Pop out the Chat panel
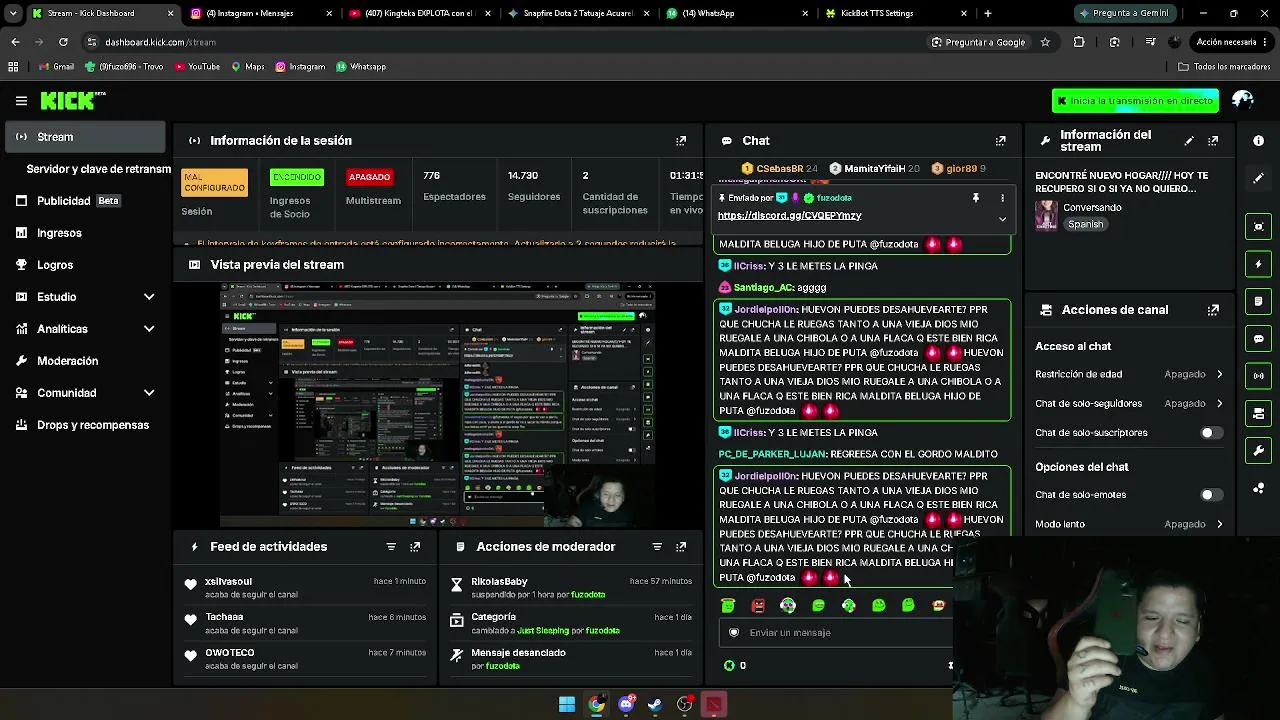This screenshot has height=720, width=1280. pyautogui.click(x=1000, y=141)
